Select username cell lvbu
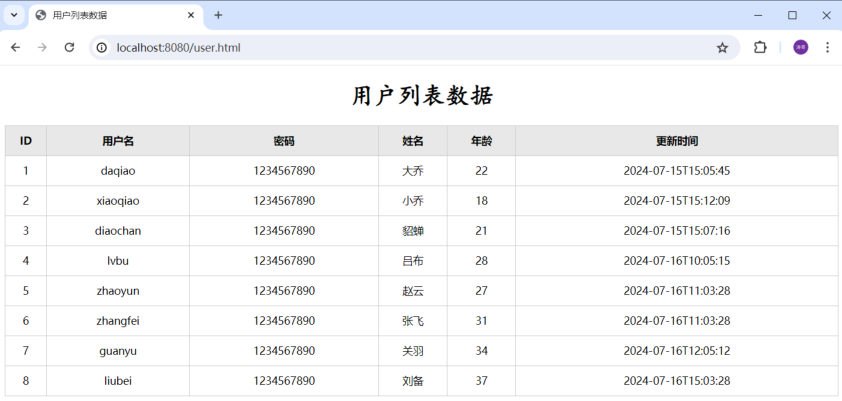The image size is (842, 401). 118,261
